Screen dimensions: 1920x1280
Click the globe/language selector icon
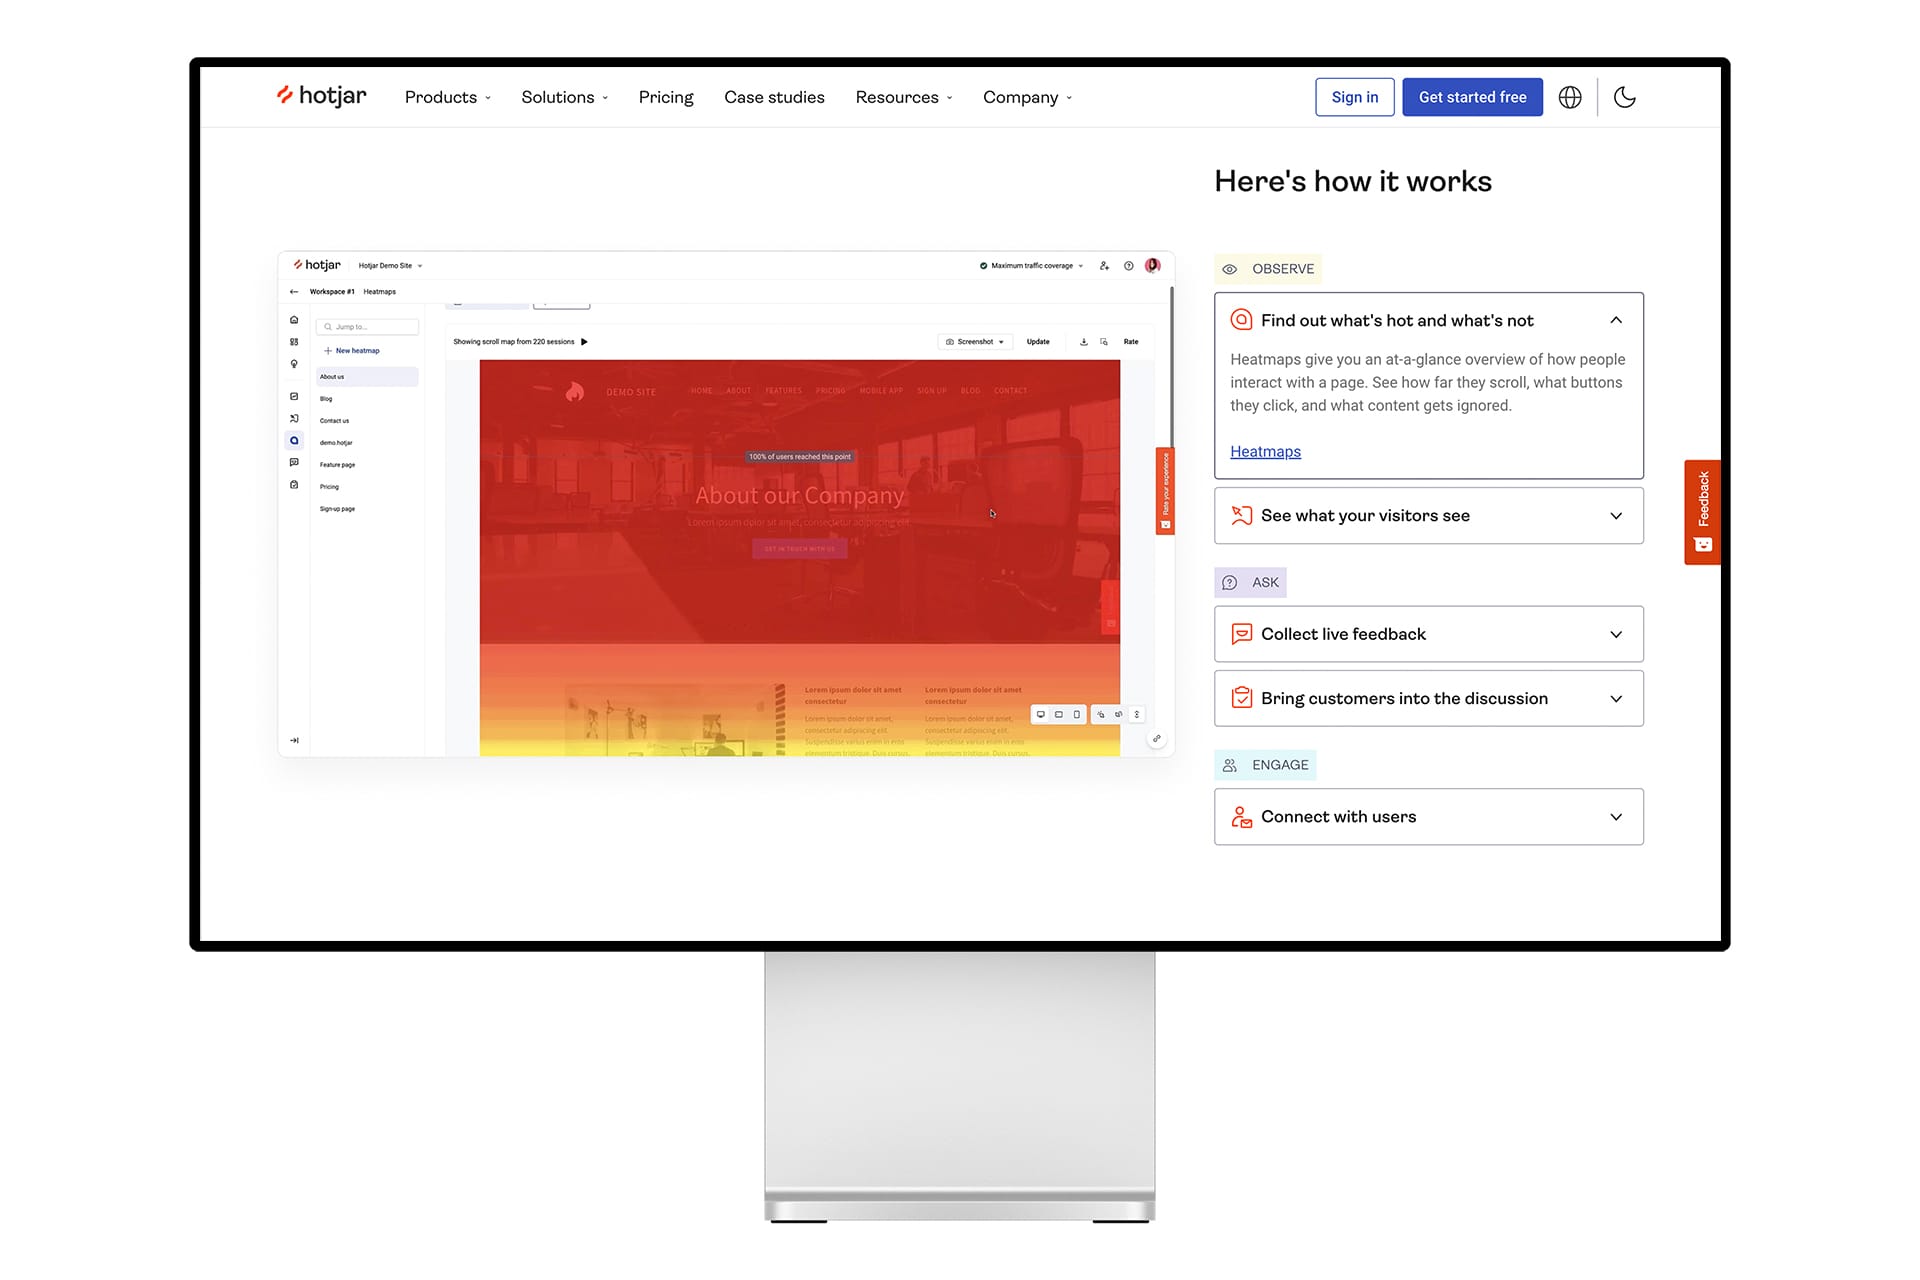coord(1570,97)
